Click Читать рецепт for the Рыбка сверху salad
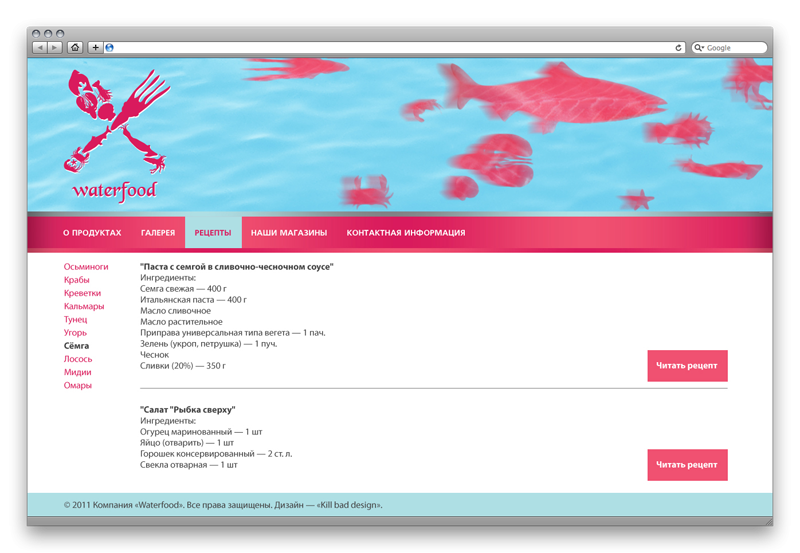Screen dimensions: 800x553 [x=687, y=465]
